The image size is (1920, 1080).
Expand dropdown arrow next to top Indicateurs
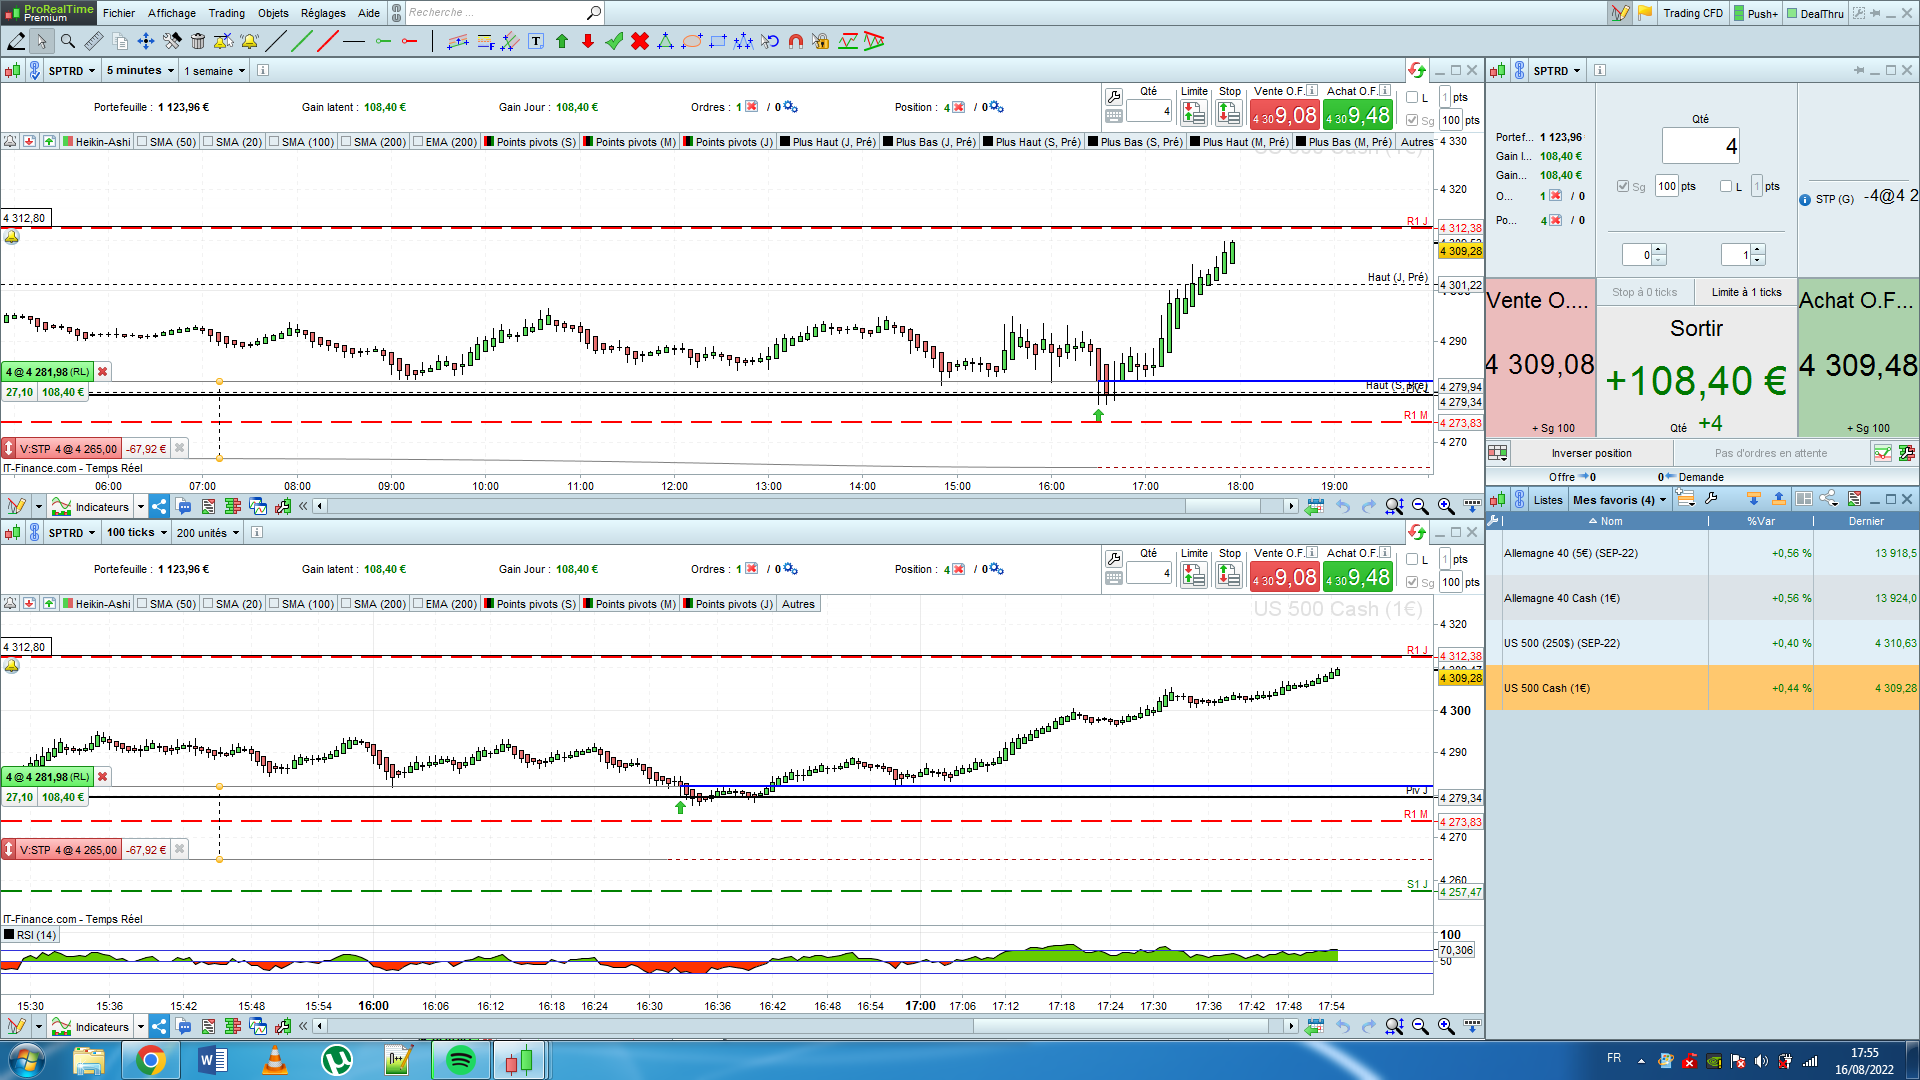(140, 507)
